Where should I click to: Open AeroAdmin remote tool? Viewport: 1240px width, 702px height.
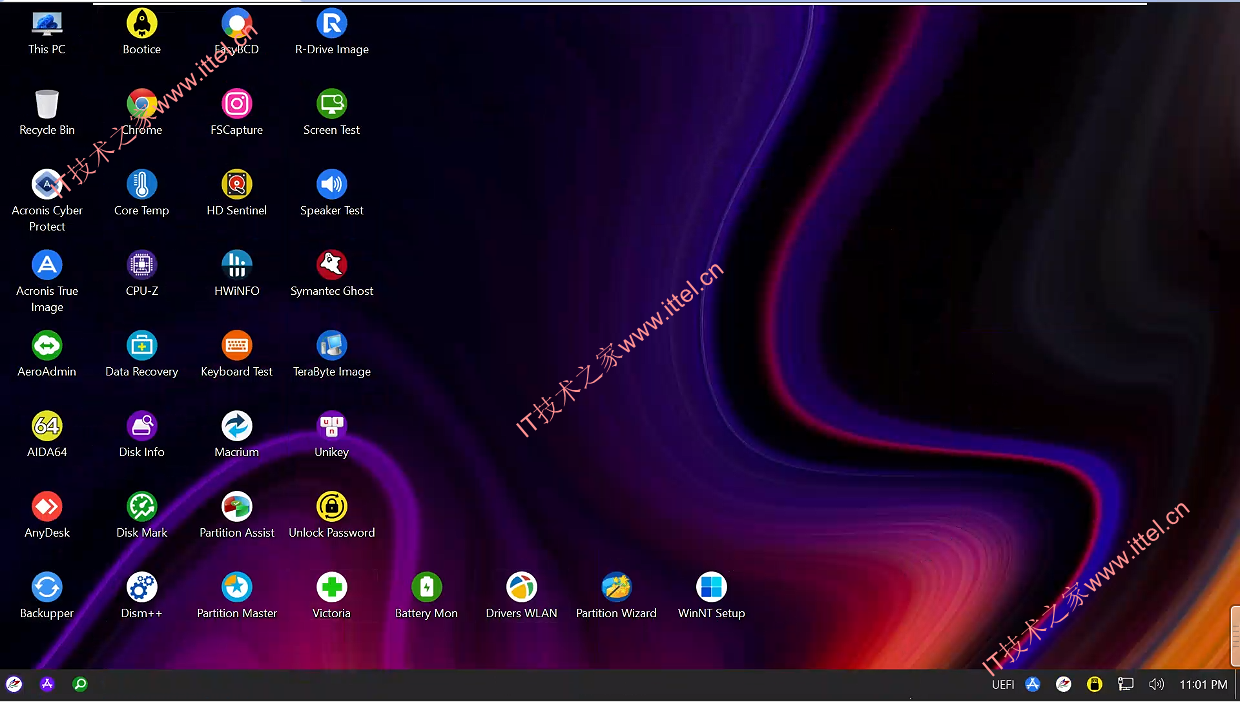pyautogui.click(x=47, y=354)
